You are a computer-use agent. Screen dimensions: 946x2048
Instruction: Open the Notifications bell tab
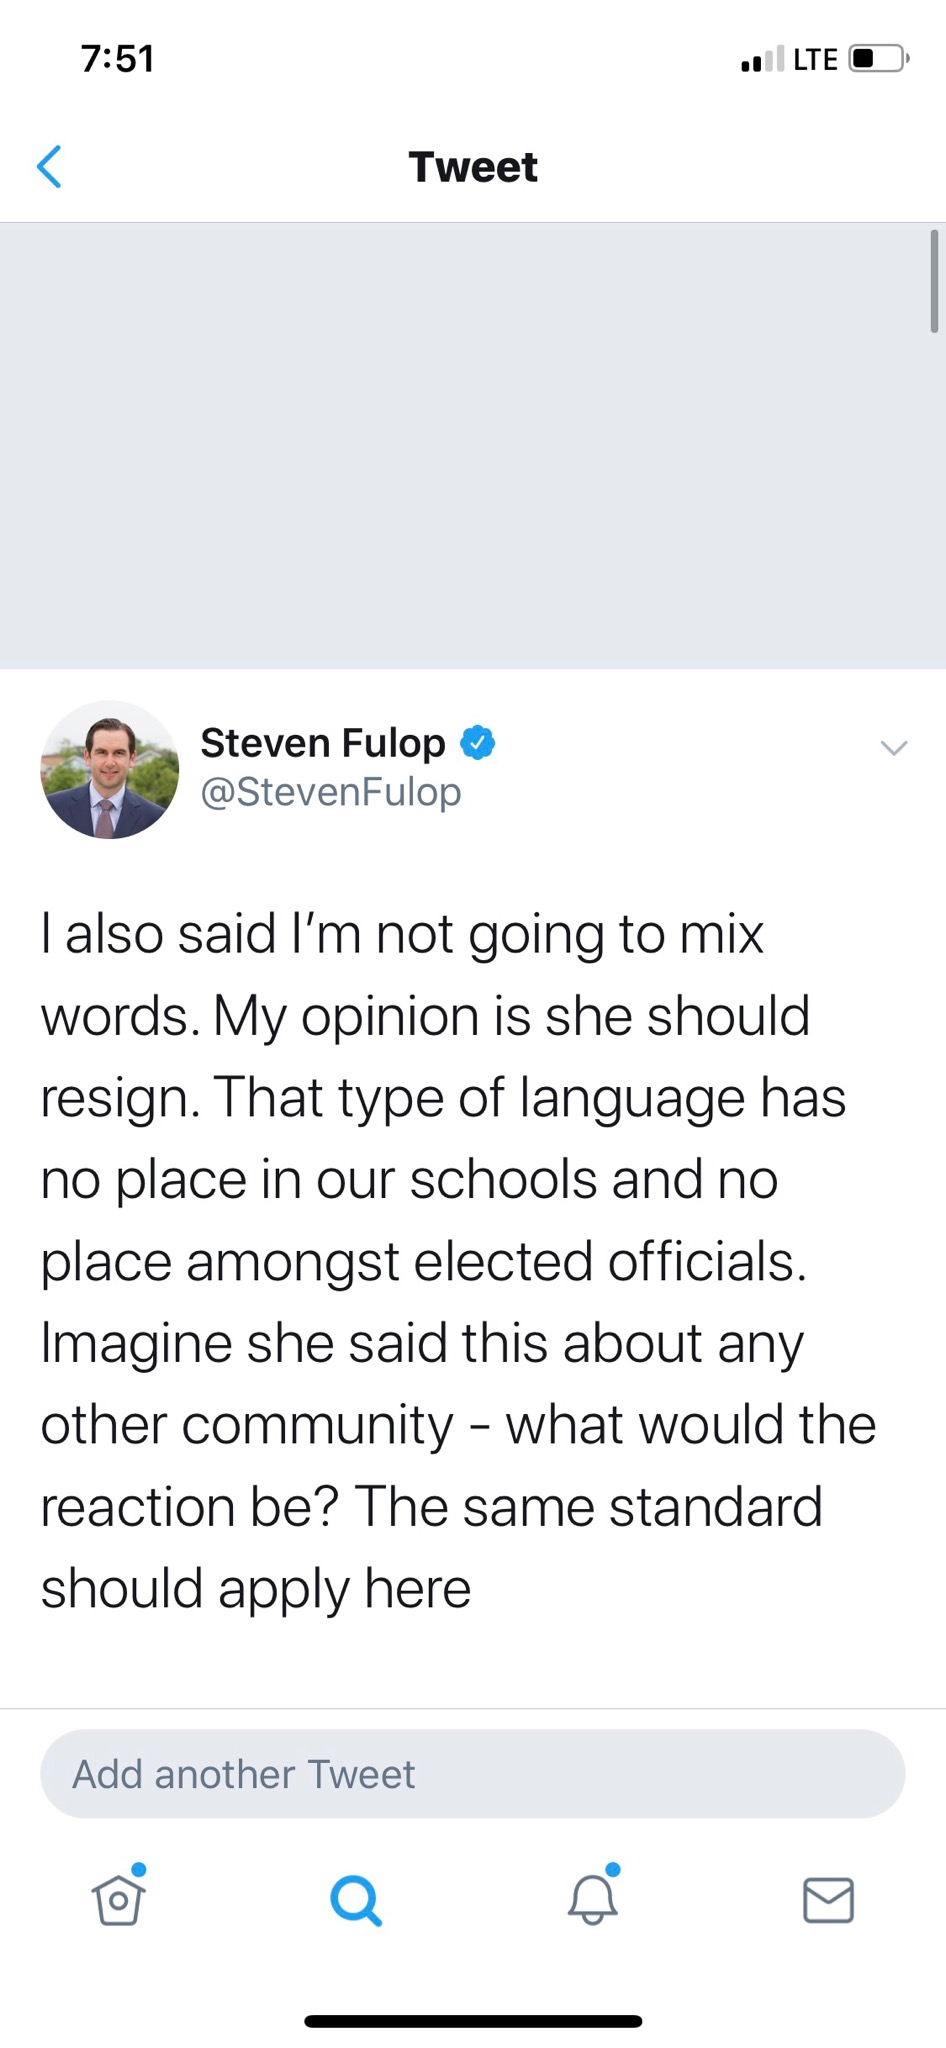[592, 1899]
